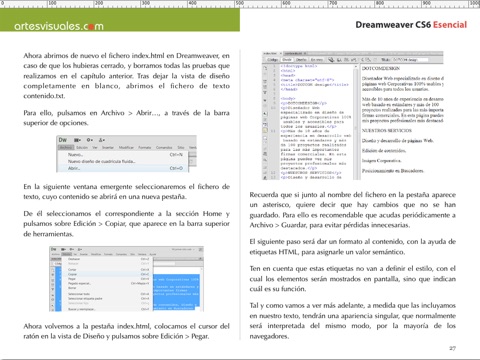
Task: Click the top icon of the coding toolbar
Action: [x=266, y=68]
